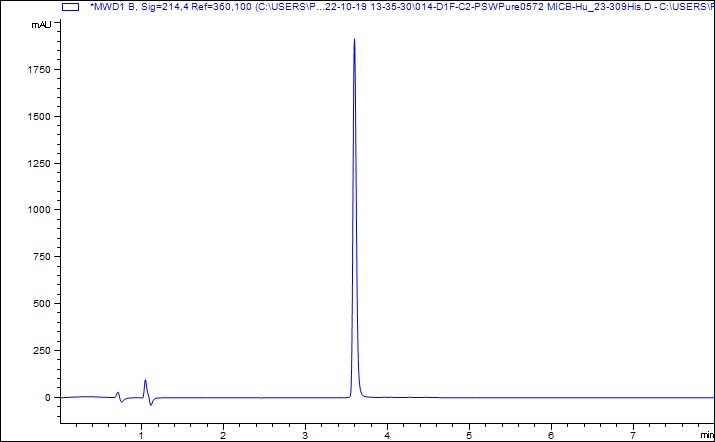715x442 pixels.
Task: Click the mAU y-axis unit label
Action: click(41, 25)
